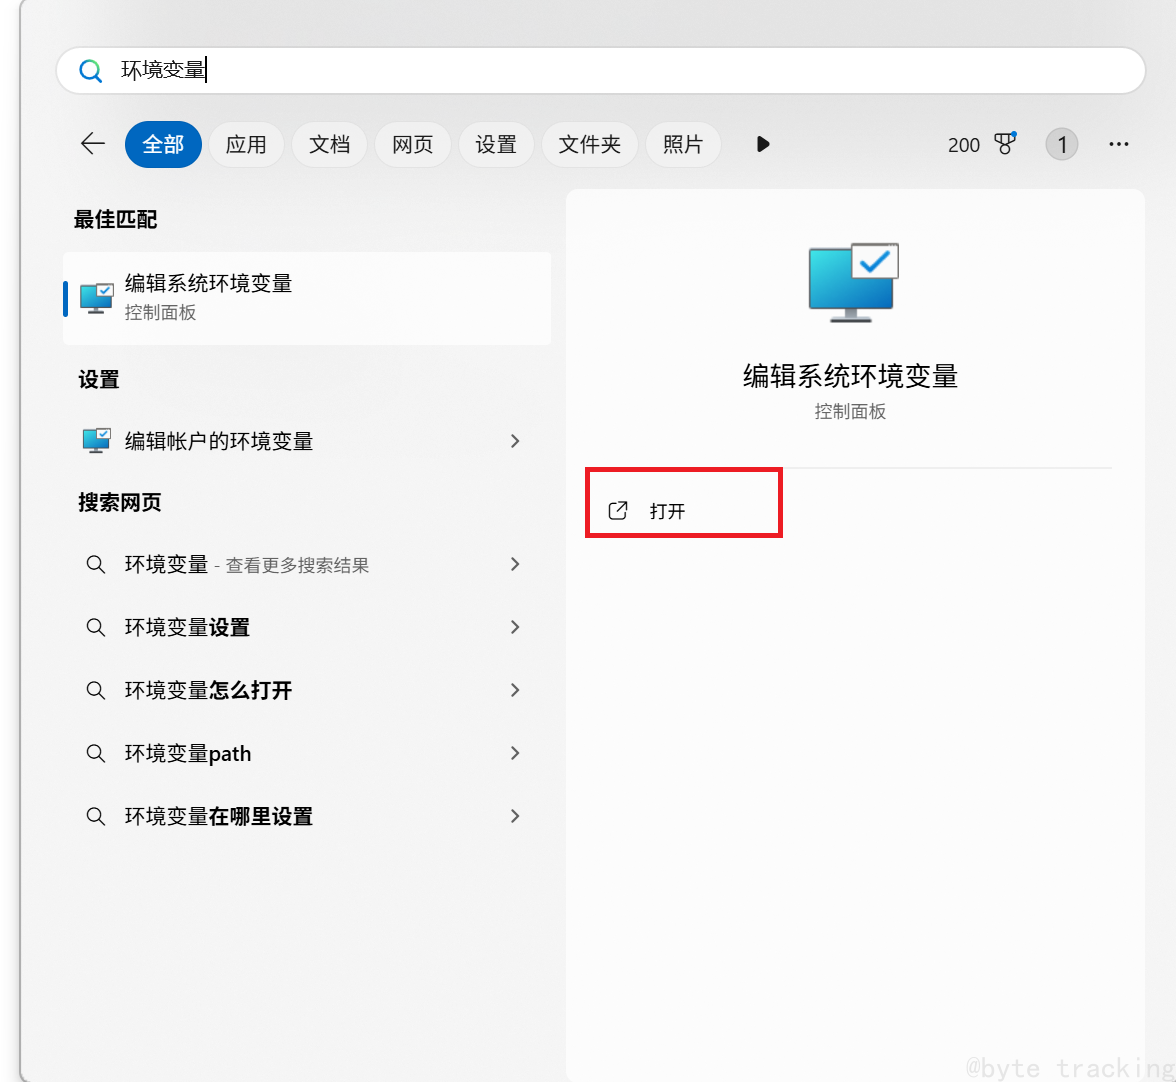Click the external link icon beside 打开
The height and width of the screenshot is (1082, 1176).
(618, 509)
